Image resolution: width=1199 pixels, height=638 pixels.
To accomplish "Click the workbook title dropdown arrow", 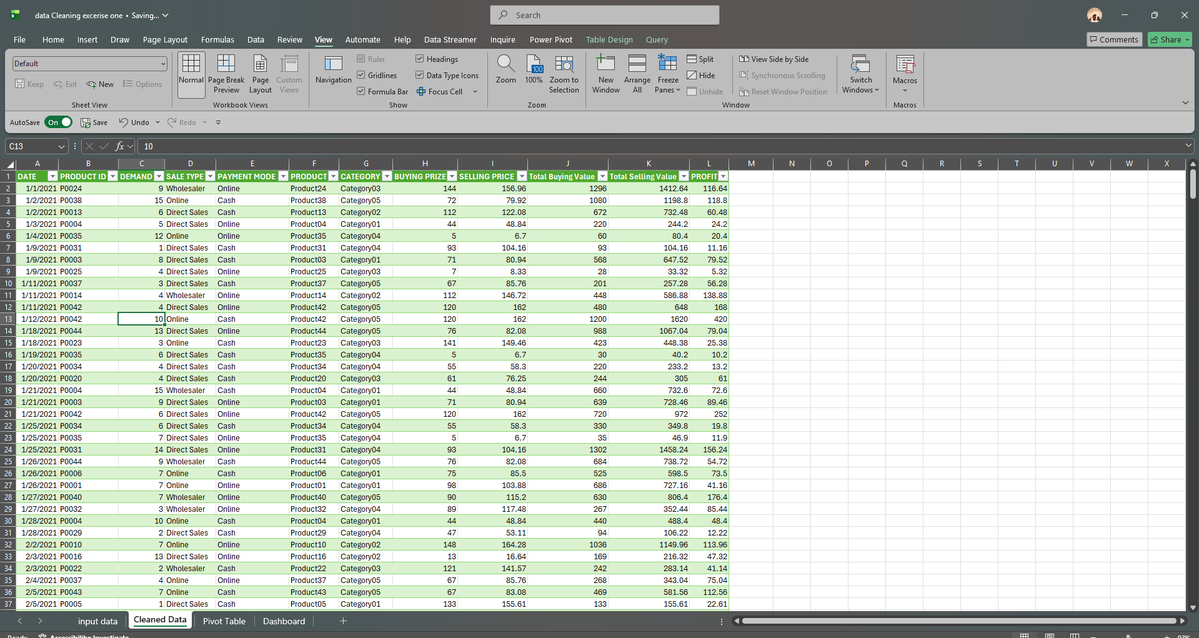I will click(x=166, y=15).
